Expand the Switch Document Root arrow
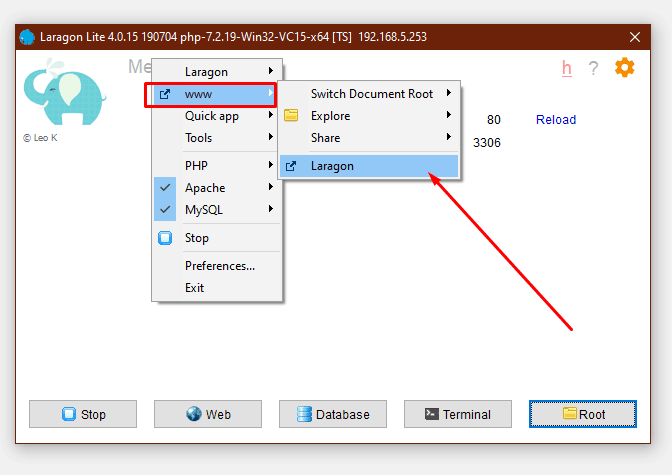 click(449, 92)
